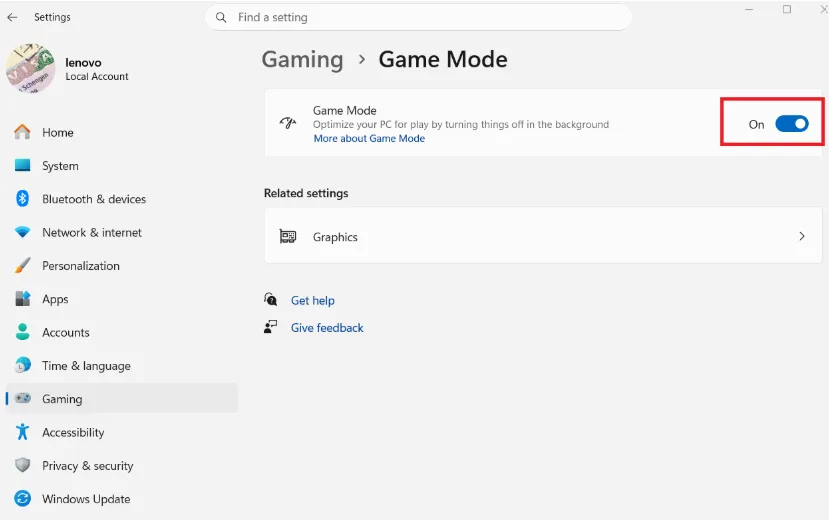Open Personalization settings
The image size is (829, 520).
pyautogui.click(x=122, y=265)
